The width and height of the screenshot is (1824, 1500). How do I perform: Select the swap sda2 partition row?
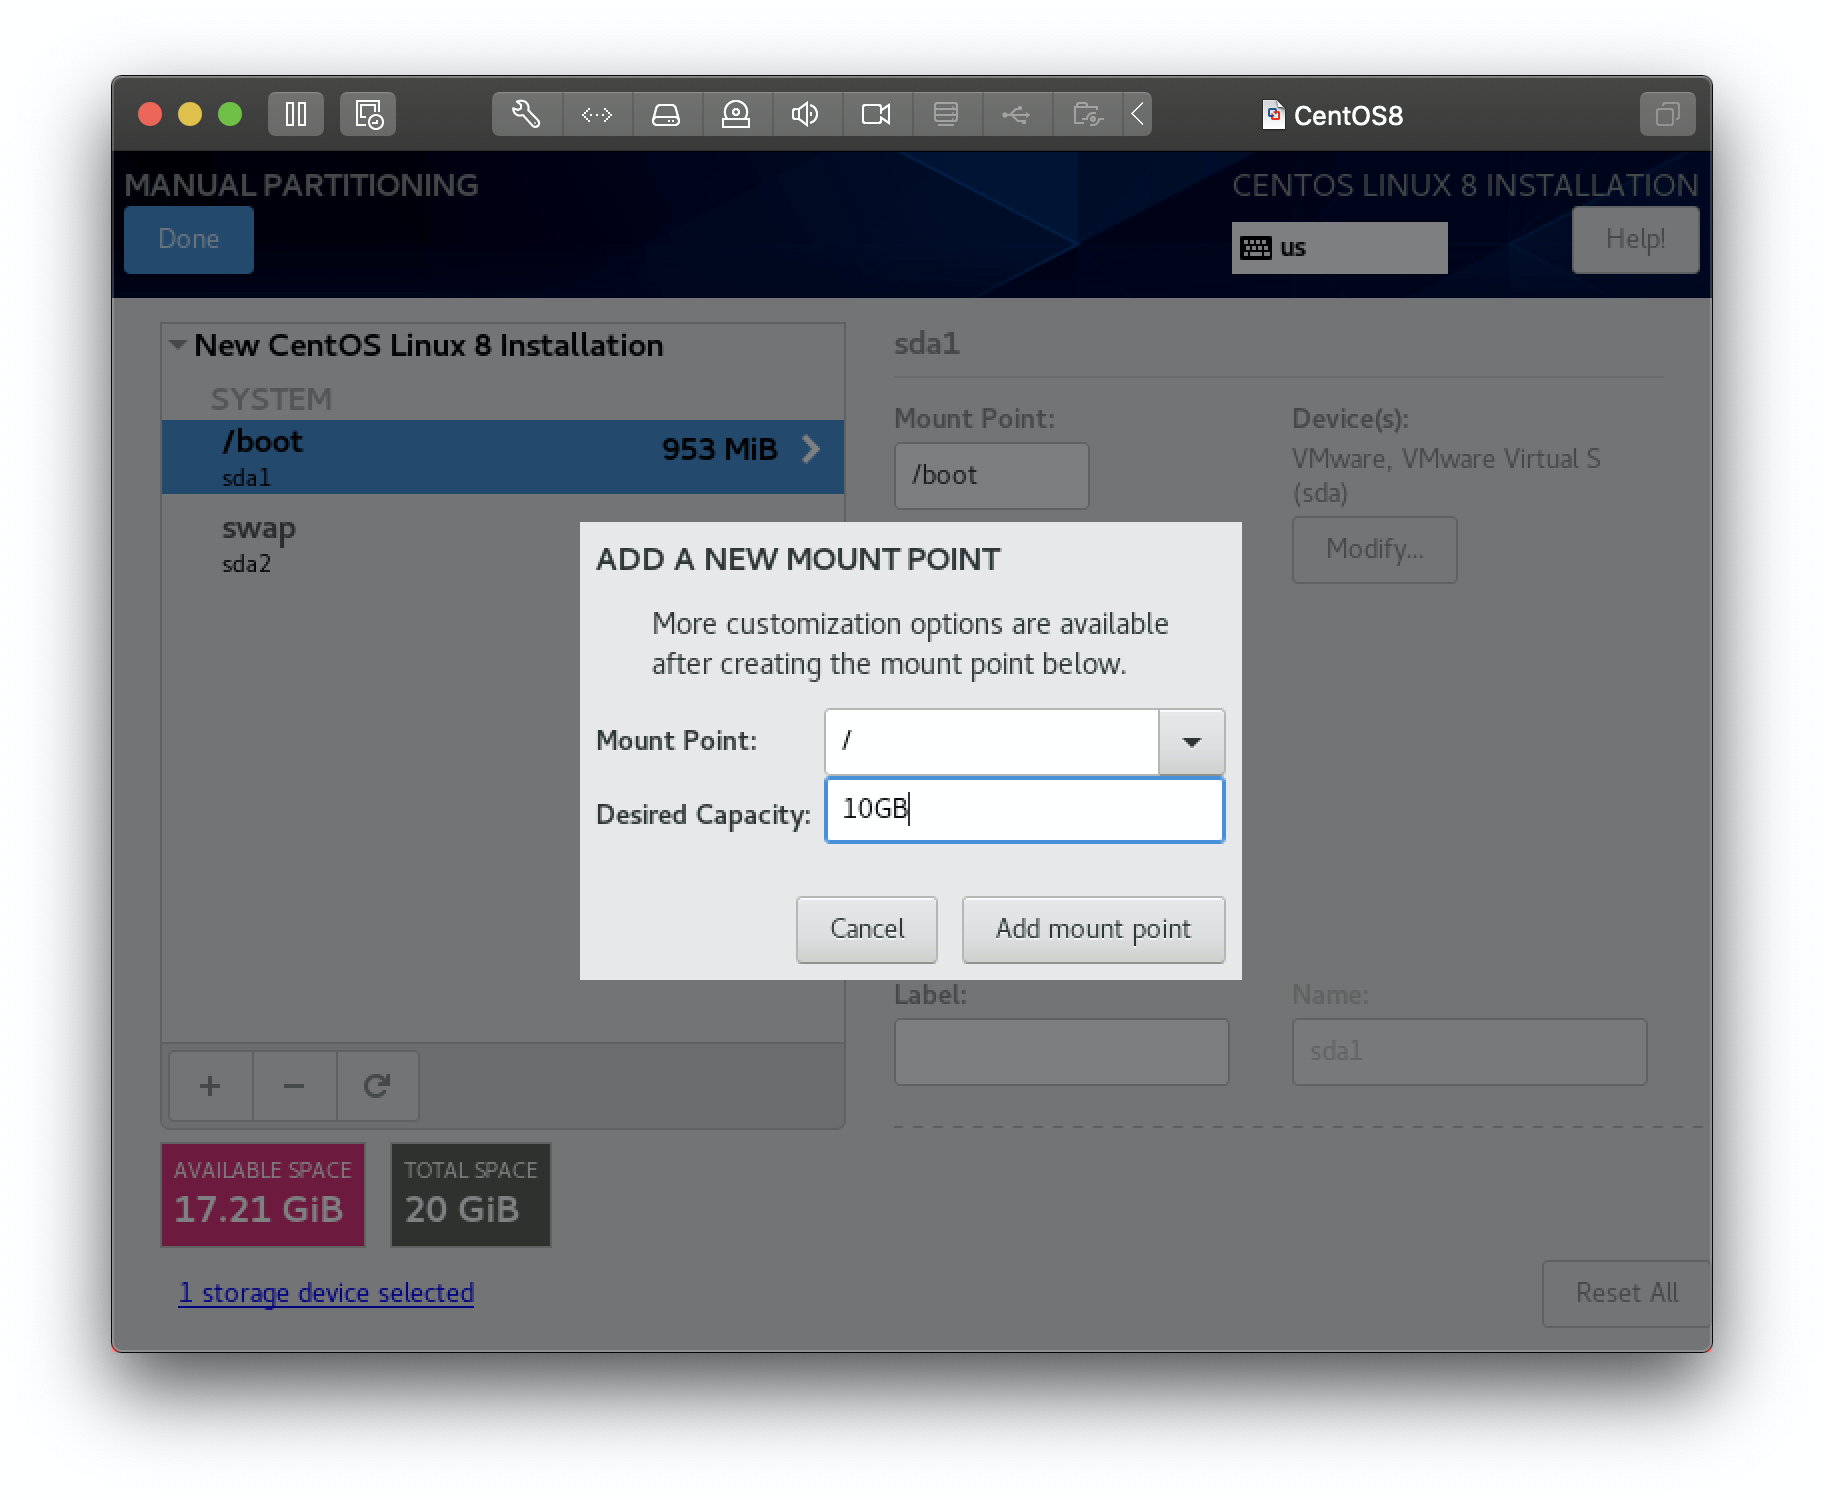(x=370, y=545)
